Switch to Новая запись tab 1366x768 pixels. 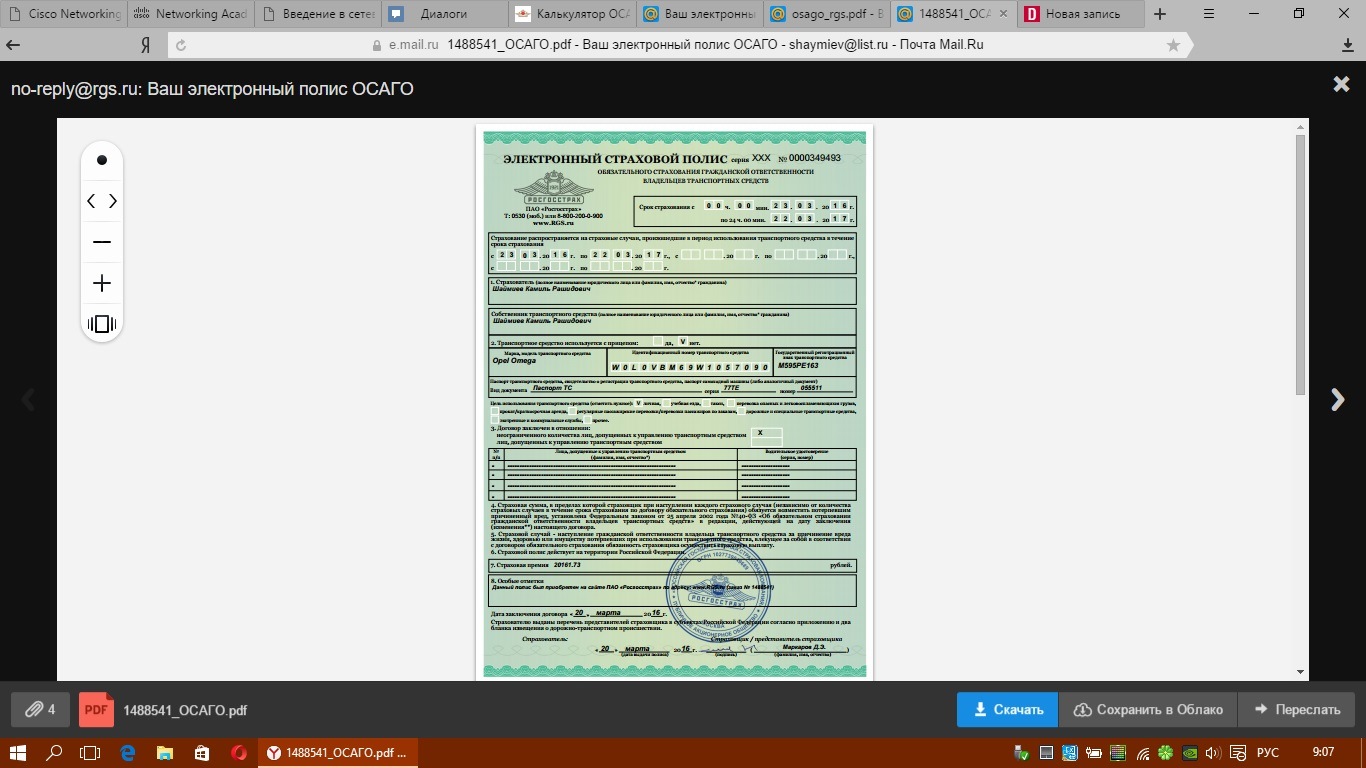coord(1080,14)
